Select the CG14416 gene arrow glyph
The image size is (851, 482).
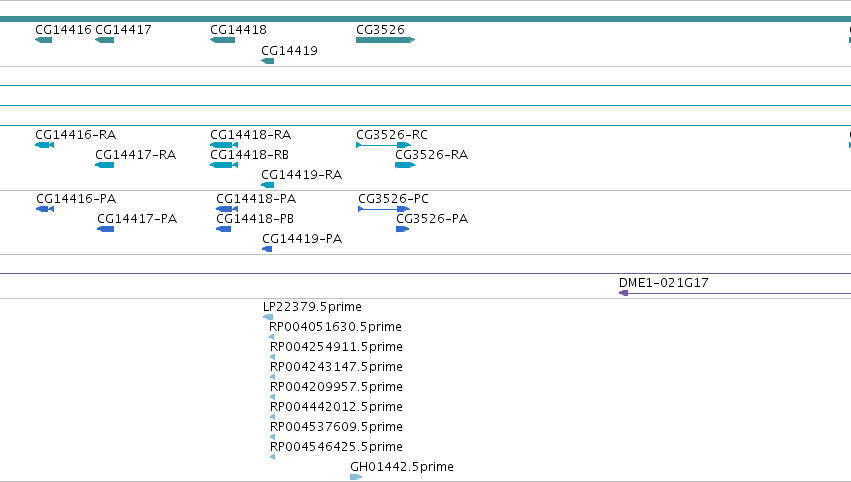43,40
